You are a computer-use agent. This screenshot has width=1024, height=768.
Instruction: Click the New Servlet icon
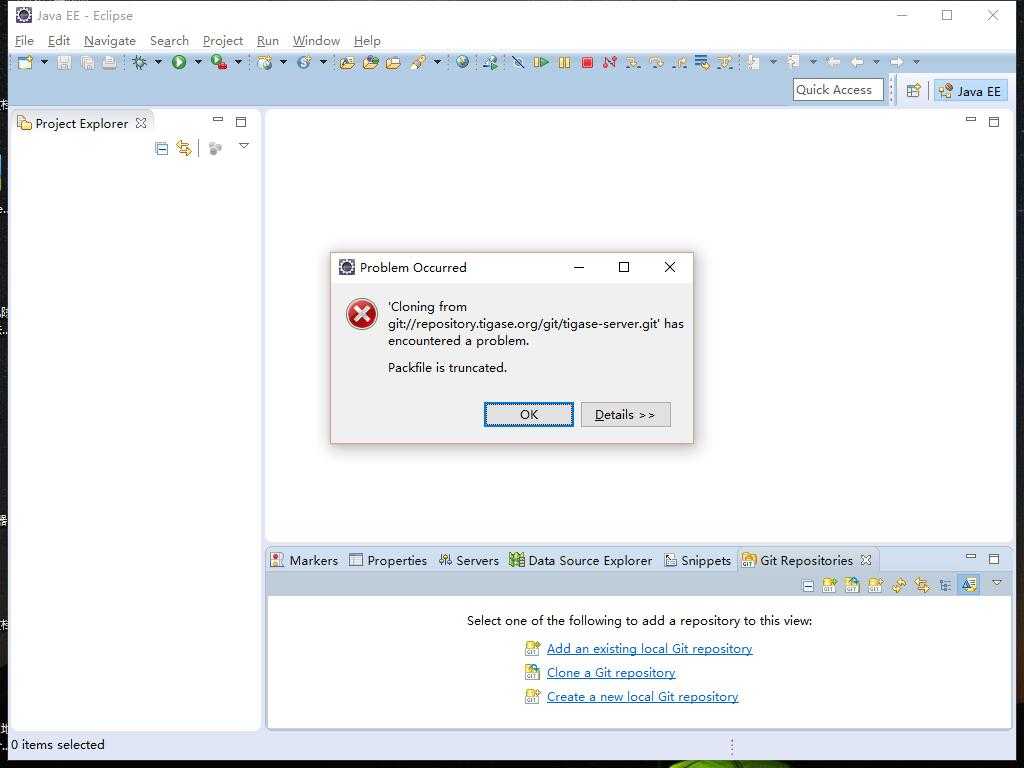tap(304, 62)
